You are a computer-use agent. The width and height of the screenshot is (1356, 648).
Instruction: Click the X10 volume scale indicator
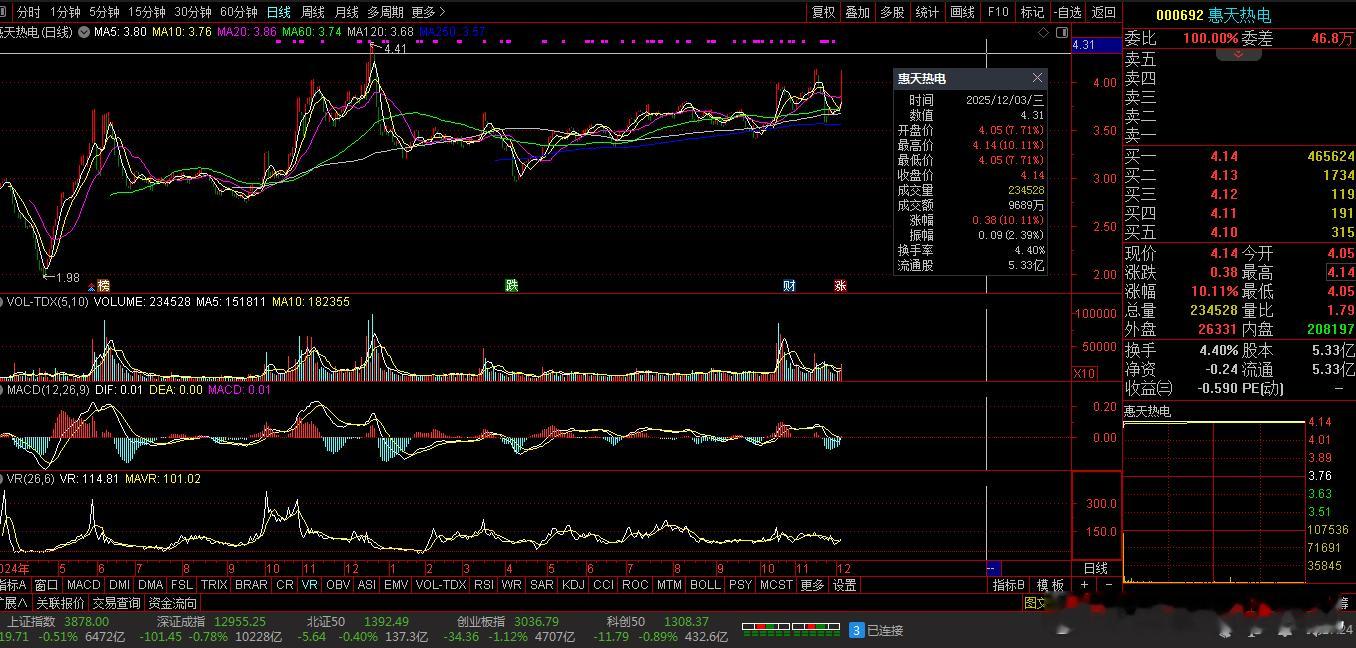click(1083, 373)
